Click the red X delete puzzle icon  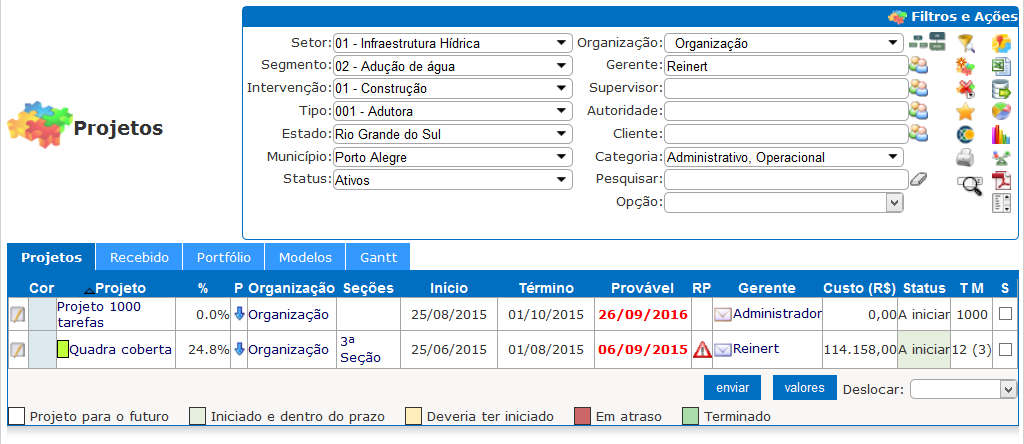(x=966, y=88)
